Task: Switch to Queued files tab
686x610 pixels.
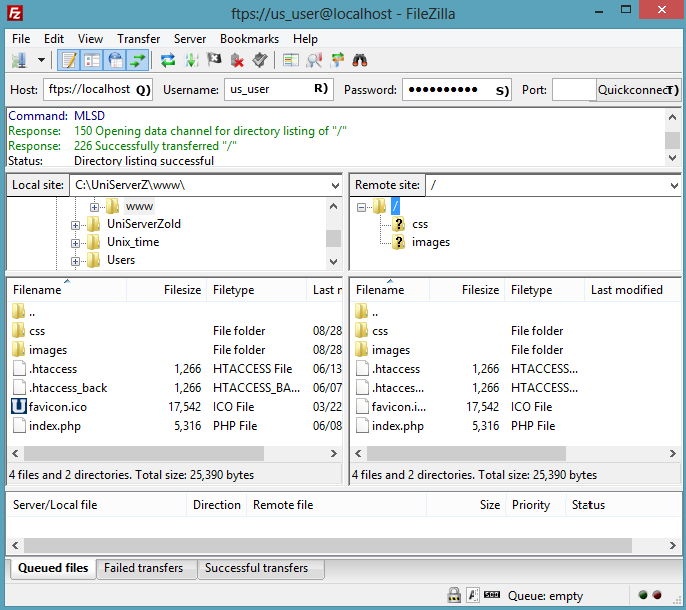Action: tap(53, 568)
